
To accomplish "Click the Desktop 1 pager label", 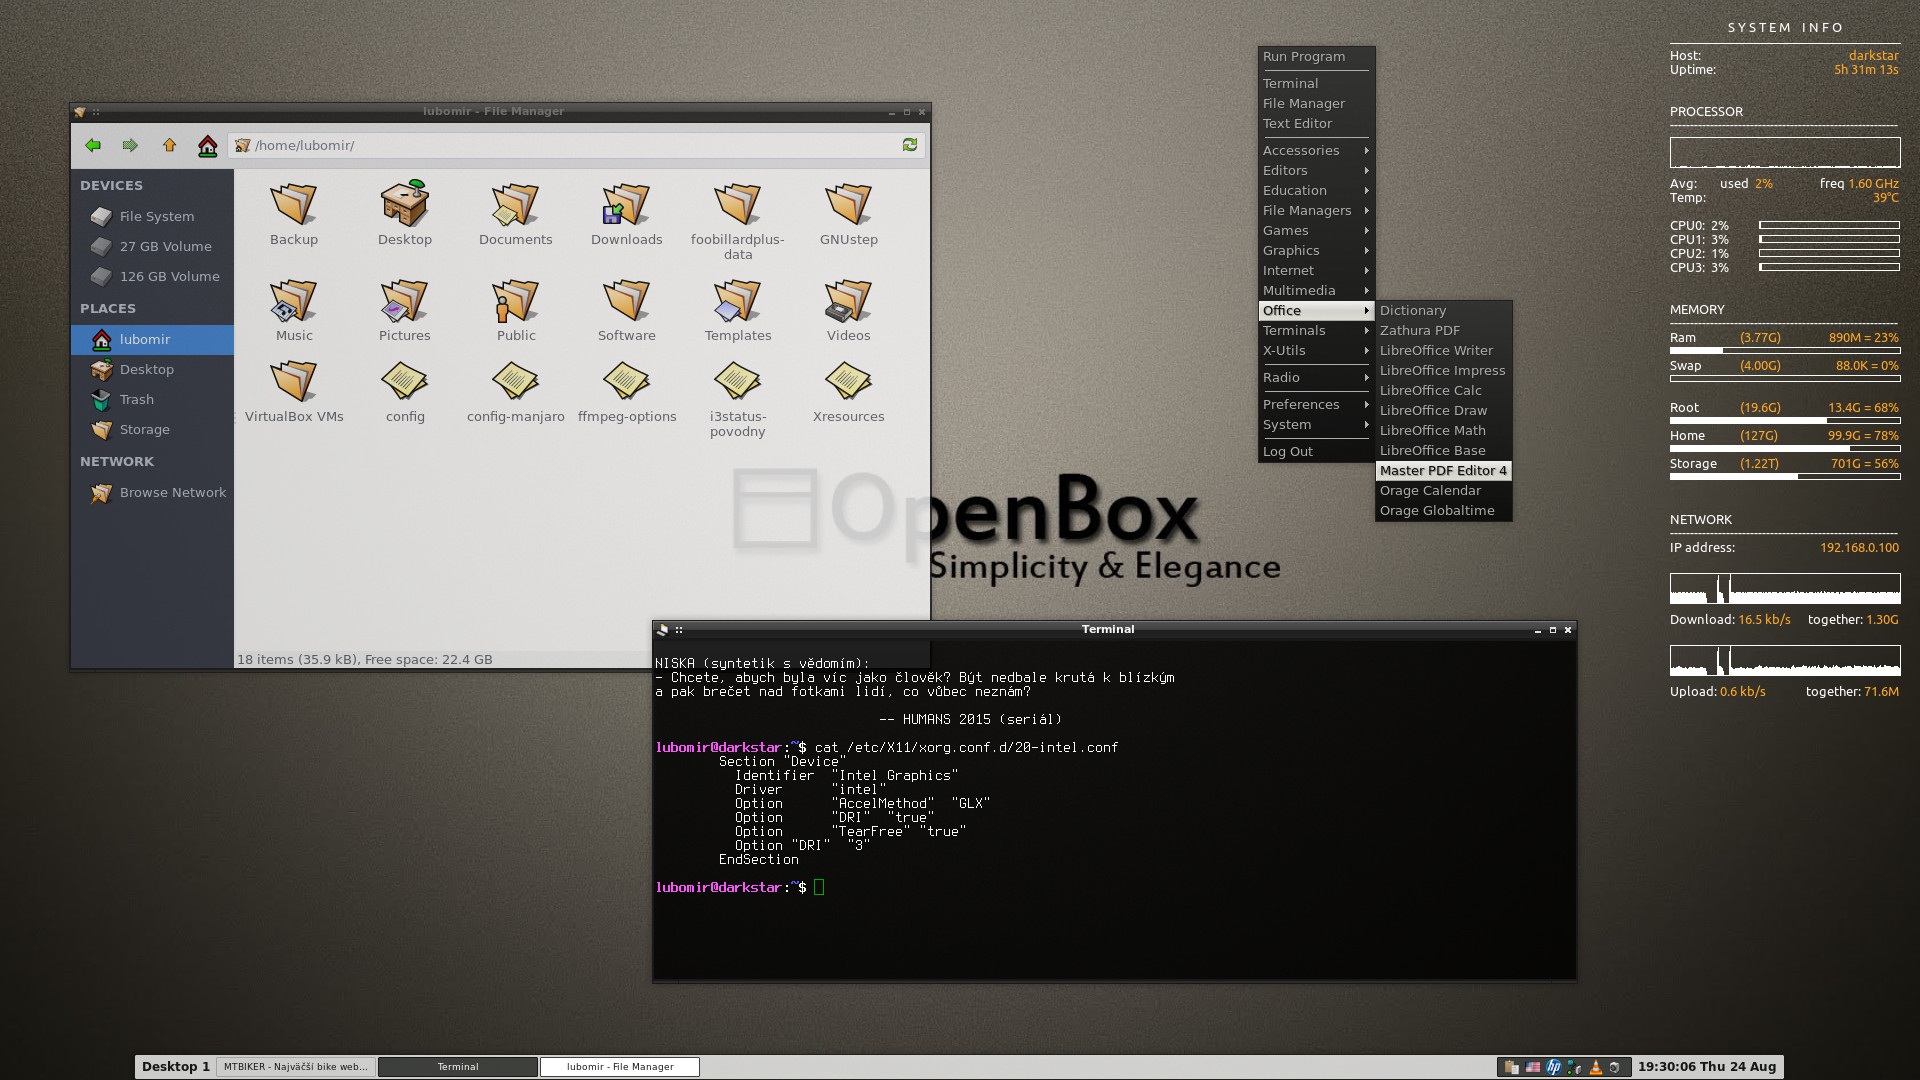I will (176, 1067).
